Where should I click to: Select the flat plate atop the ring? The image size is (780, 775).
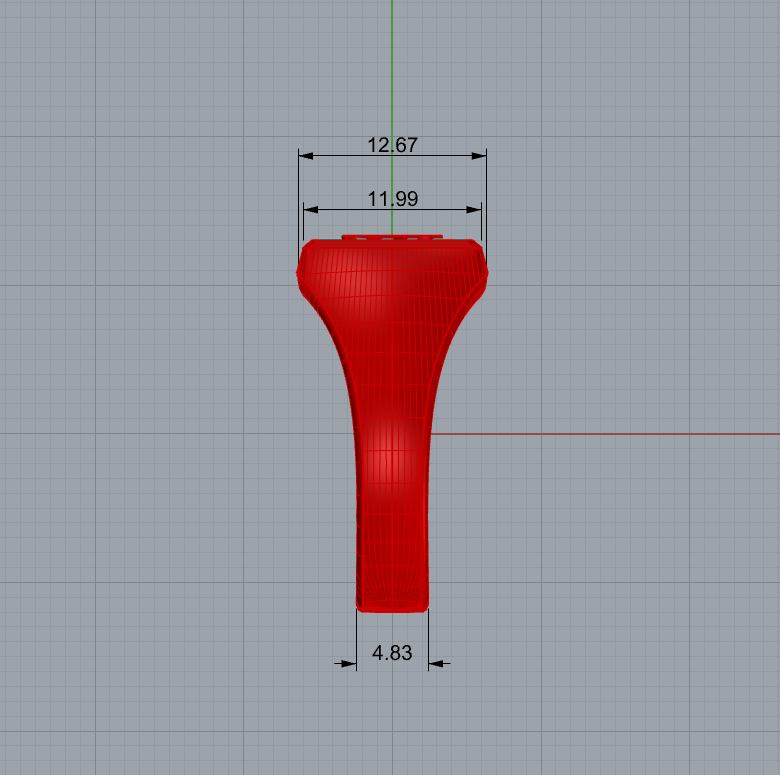392,237
